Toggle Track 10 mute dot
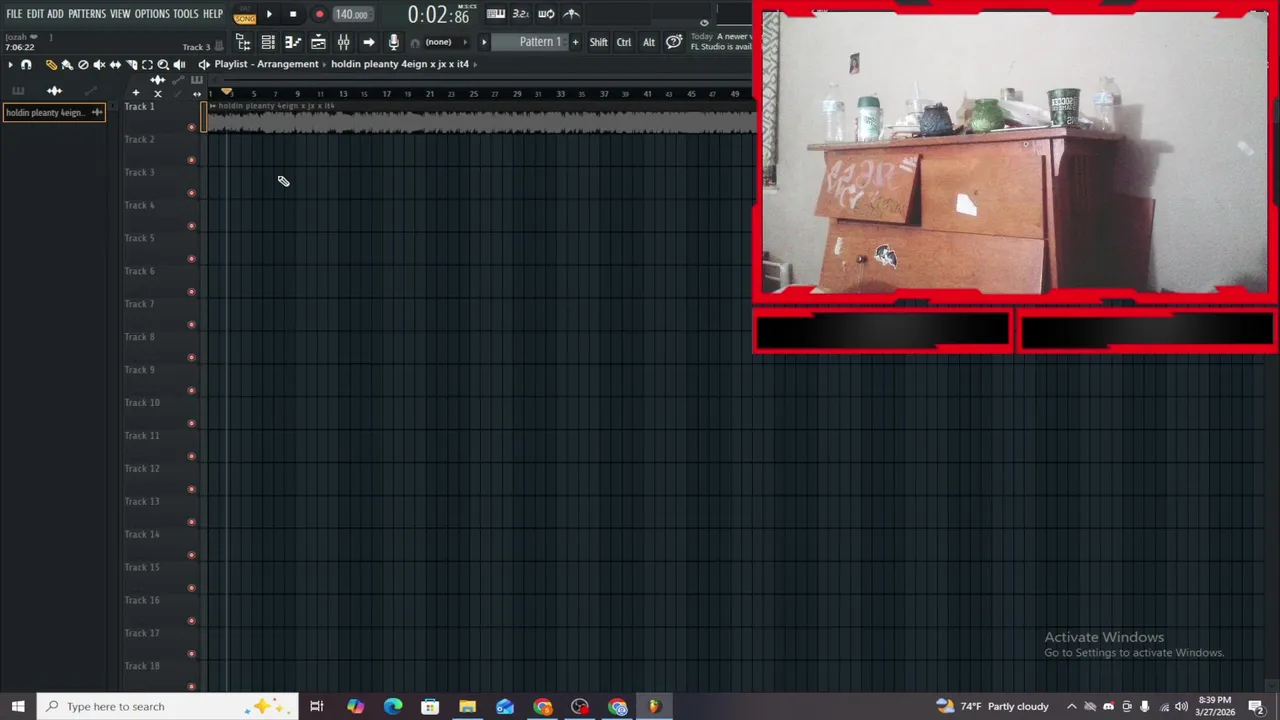 click(x=192, y=422)
